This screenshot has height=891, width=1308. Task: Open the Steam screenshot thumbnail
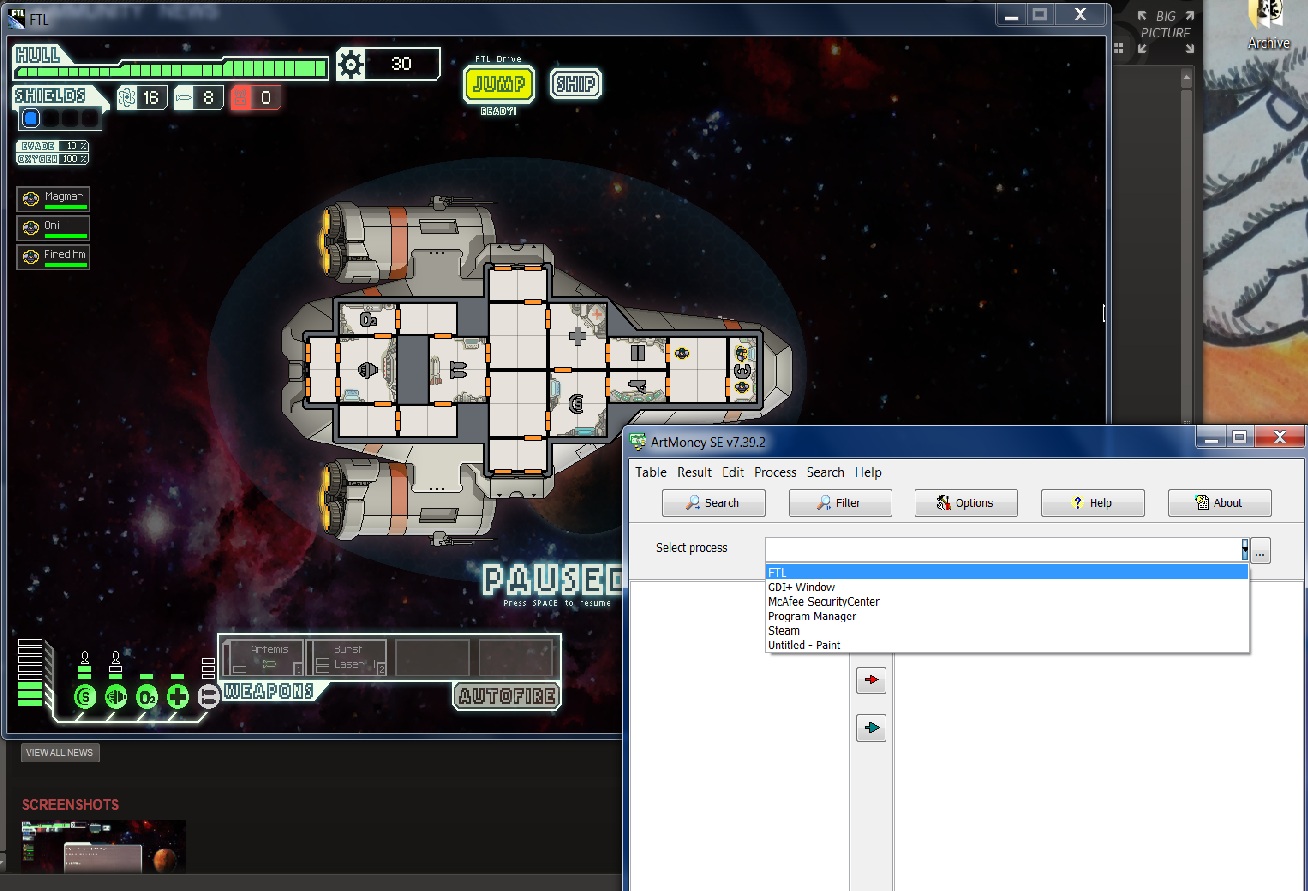click(x=103, y=846)
